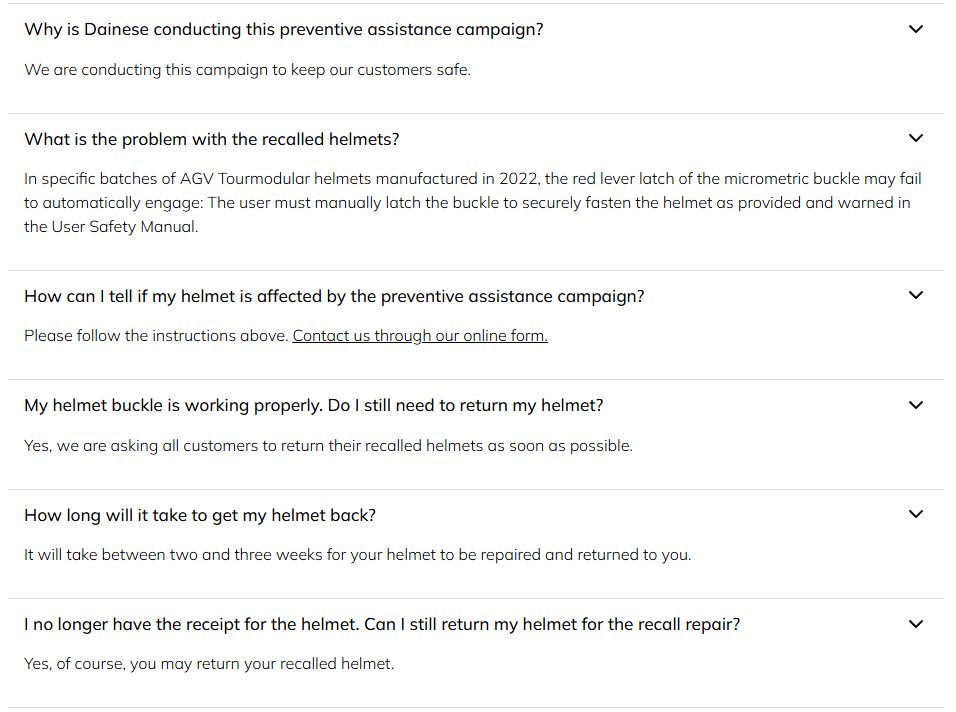Click the 'Yes, of course' answer text

[209, 664]
